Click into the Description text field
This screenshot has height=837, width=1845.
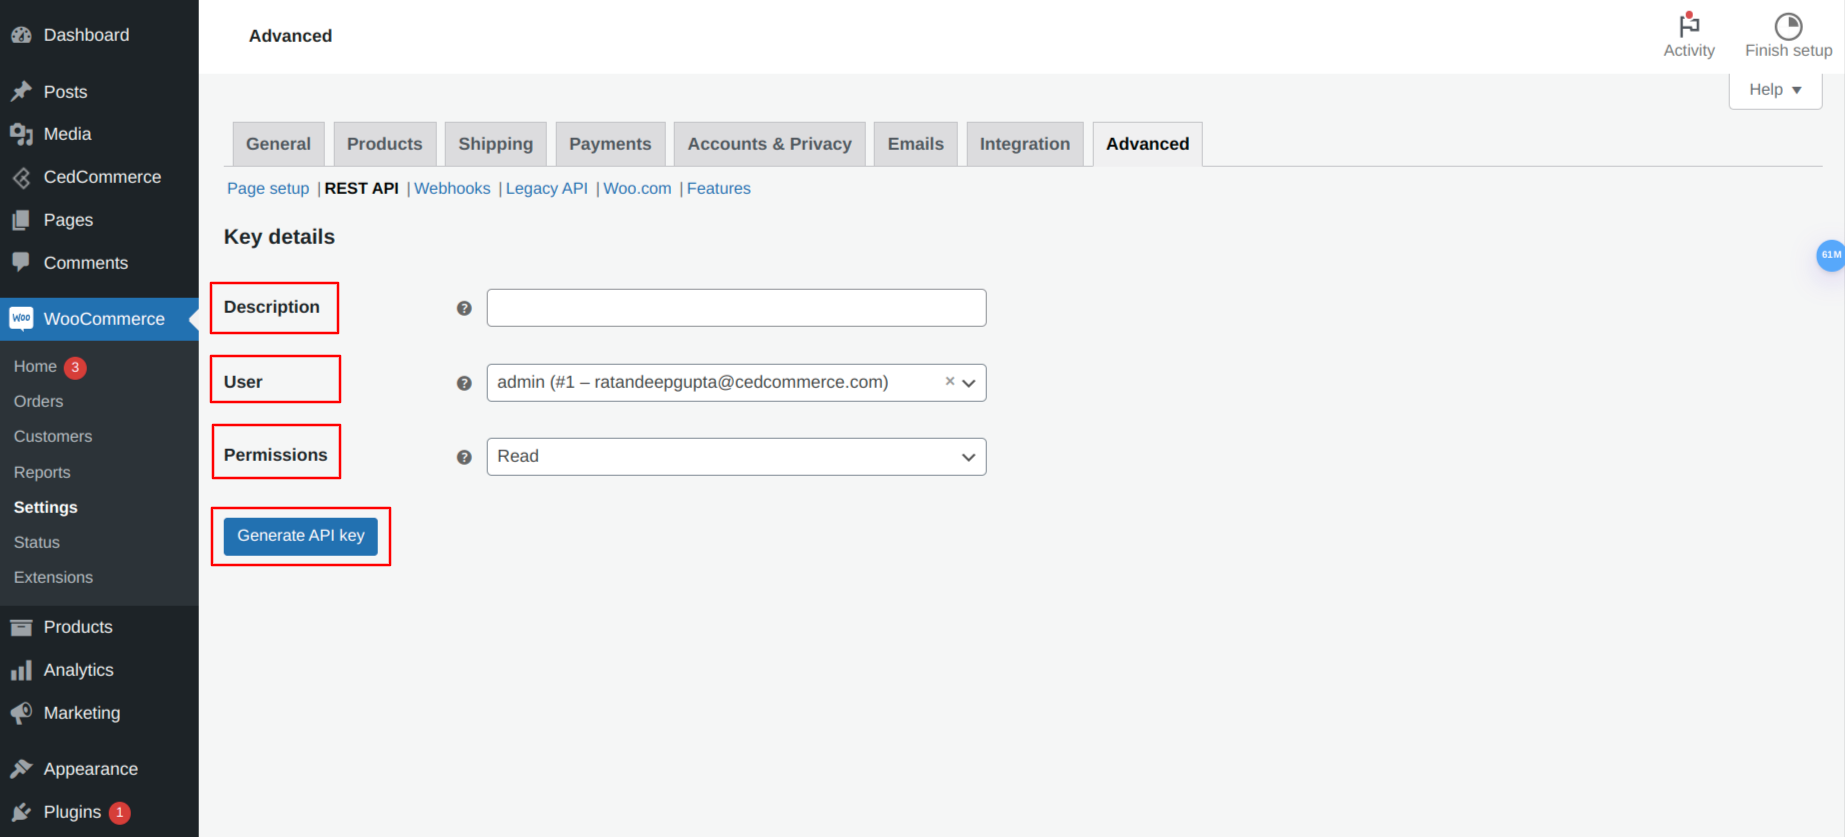coord(735,308)
